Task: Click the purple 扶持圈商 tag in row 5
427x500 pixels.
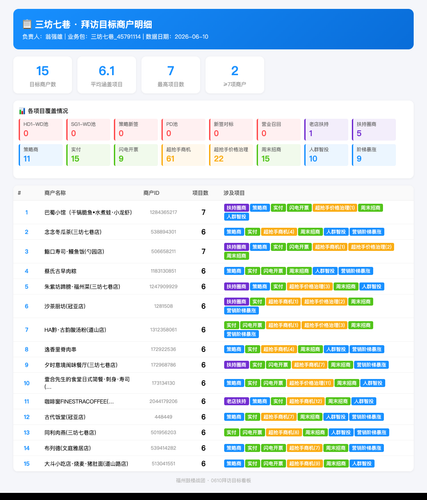Action: [236, 287]
